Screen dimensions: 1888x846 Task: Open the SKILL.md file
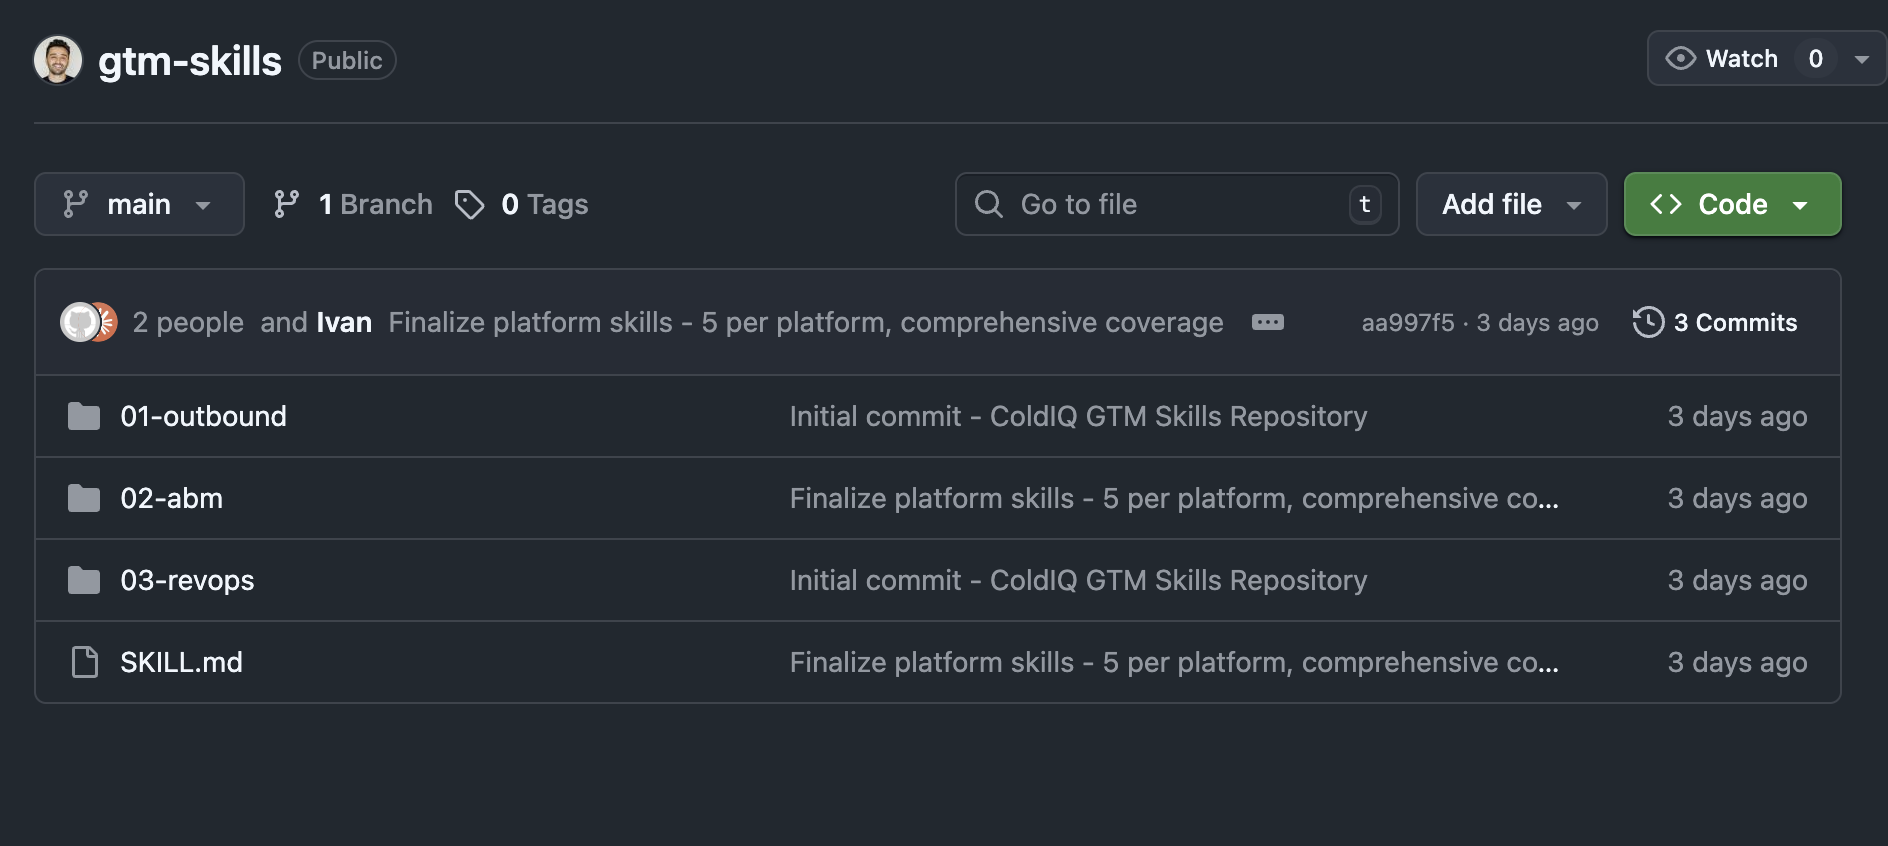(181, 662)
